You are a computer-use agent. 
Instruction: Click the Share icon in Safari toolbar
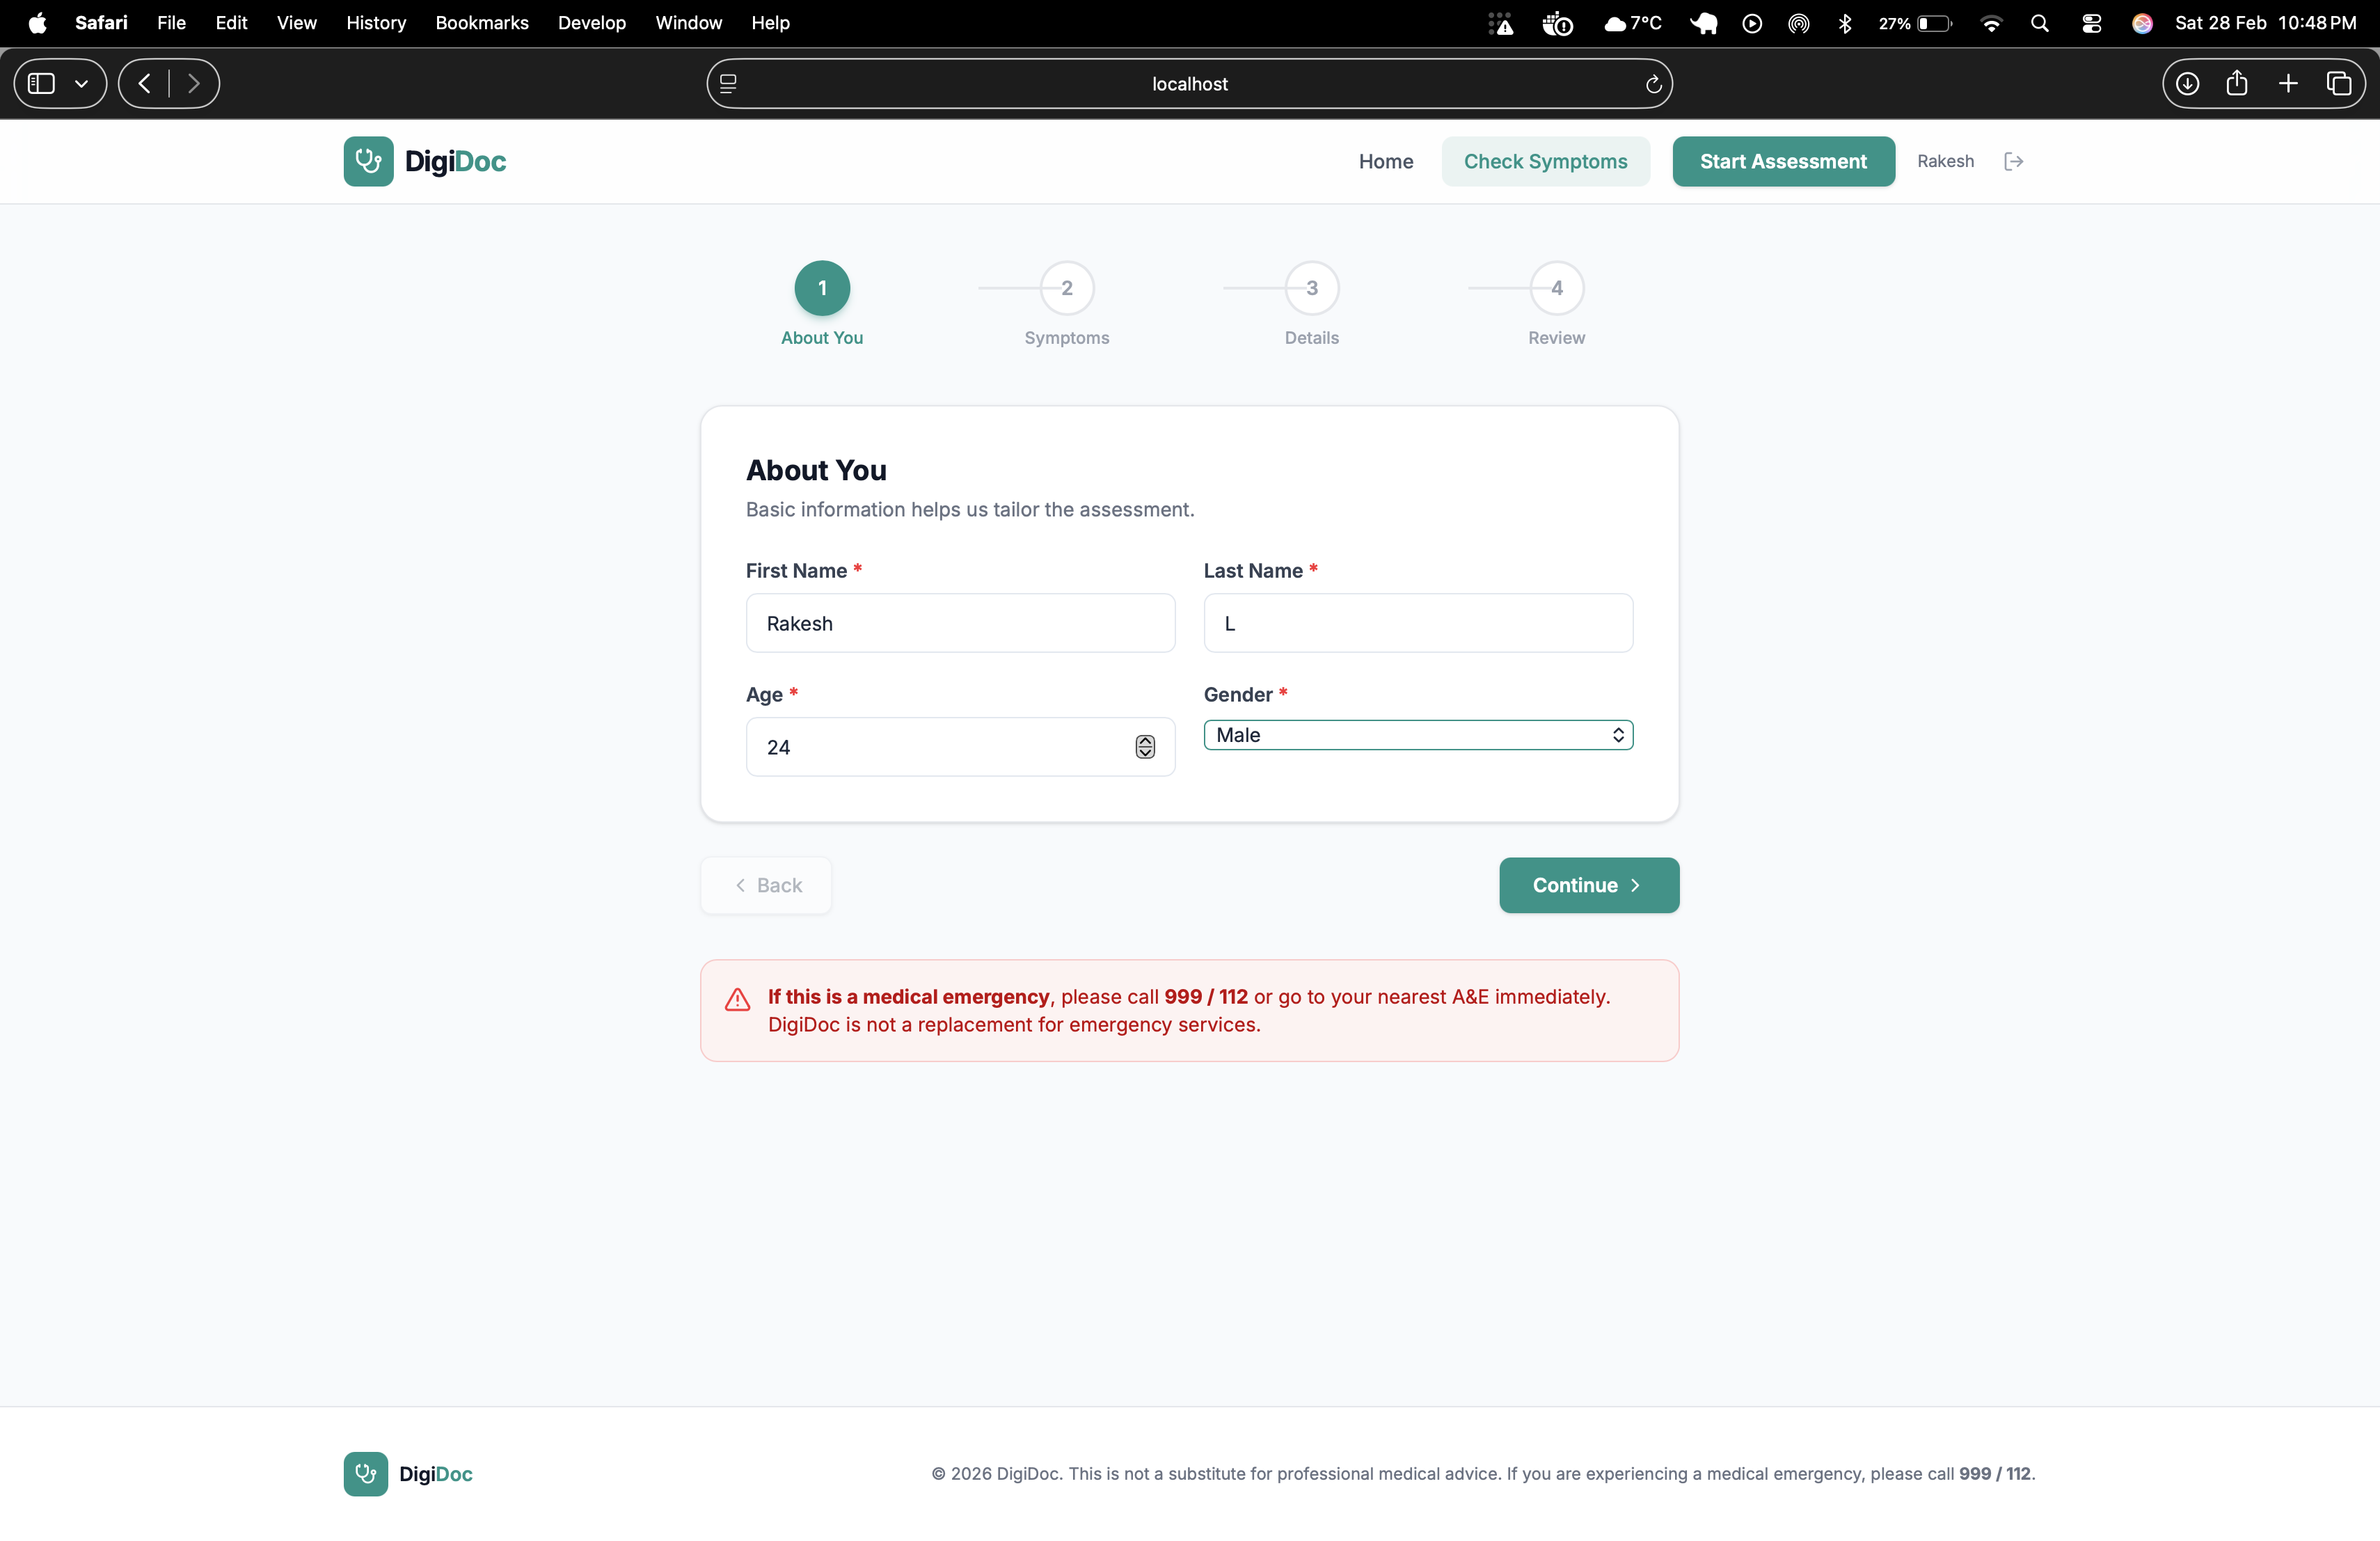[2237, 84]
